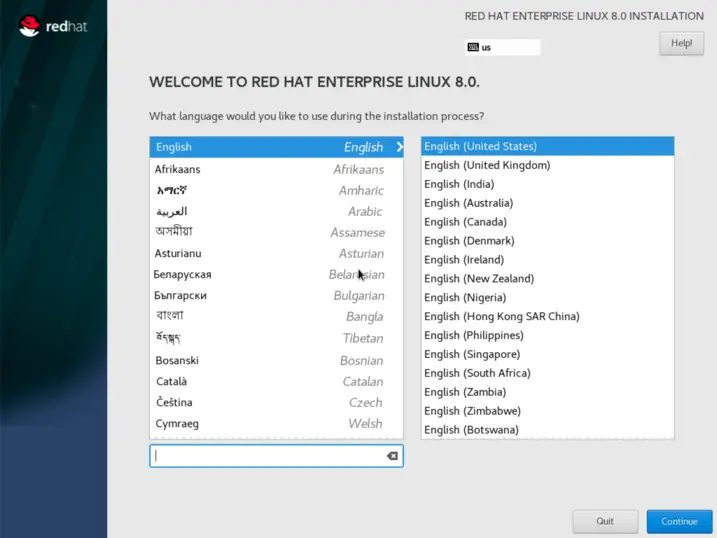Select Čeština language entry

coord(276,402)
